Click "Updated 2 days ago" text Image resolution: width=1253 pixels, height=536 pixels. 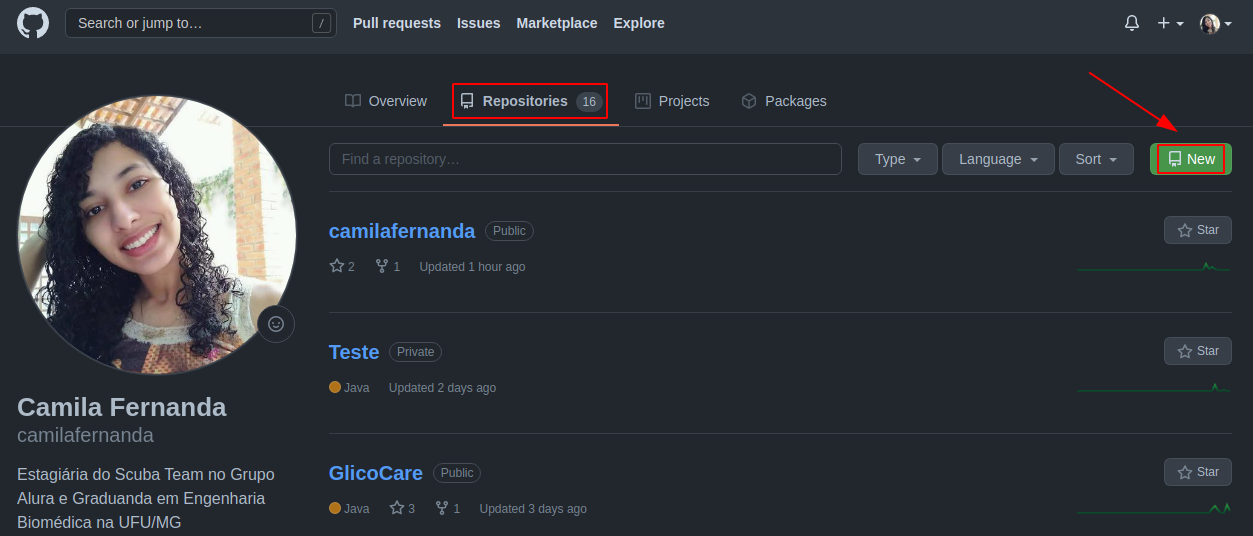click(442, 388)
